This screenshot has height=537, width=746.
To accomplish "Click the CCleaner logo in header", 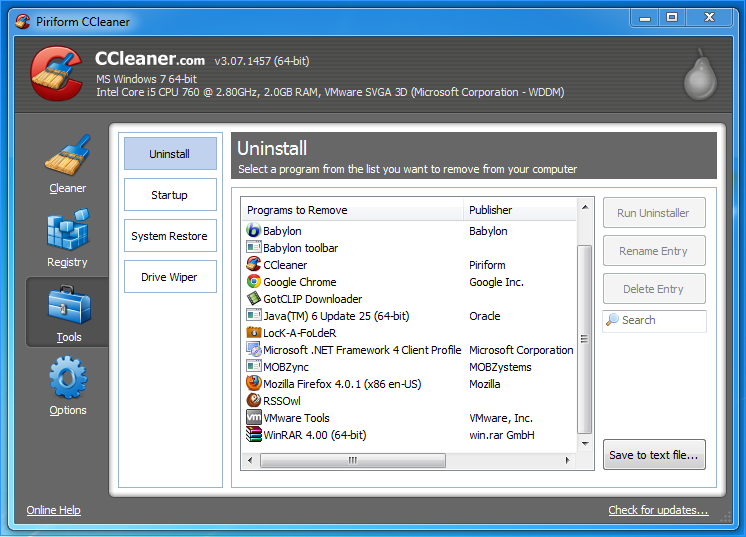I will click(x=56, y=73).
